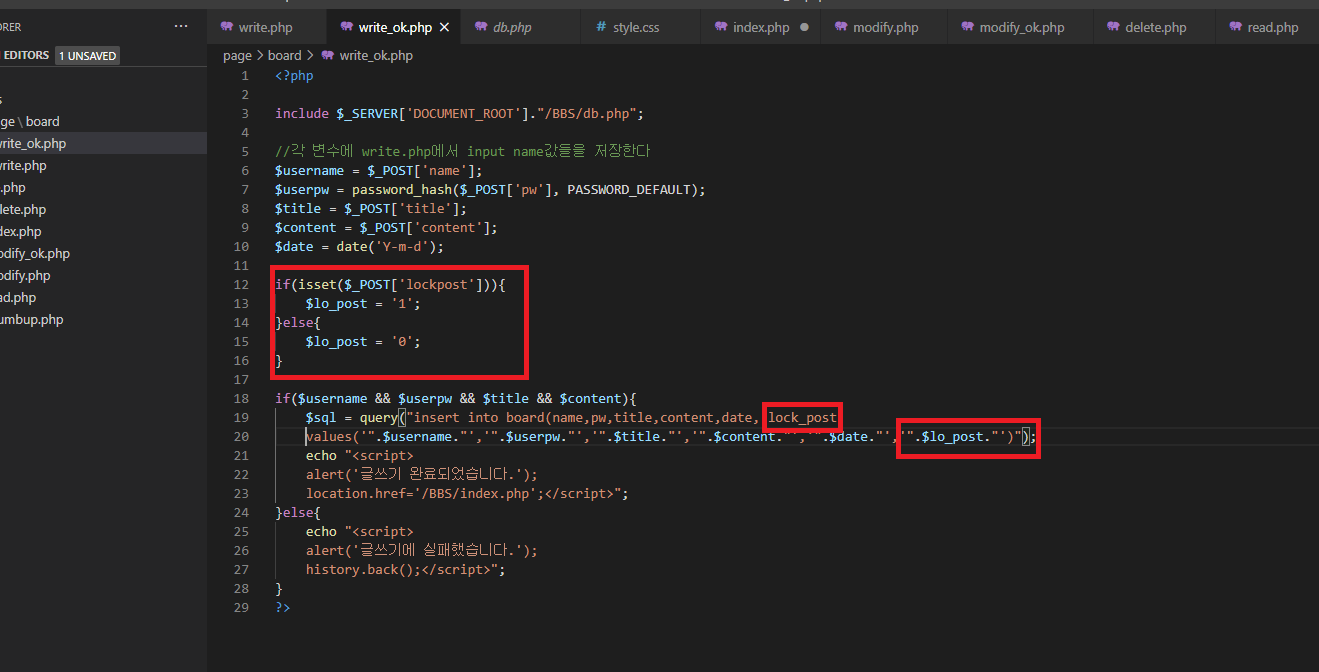Close the write_ok.php editor tab
1319x672 pixels.
point(444,27)
